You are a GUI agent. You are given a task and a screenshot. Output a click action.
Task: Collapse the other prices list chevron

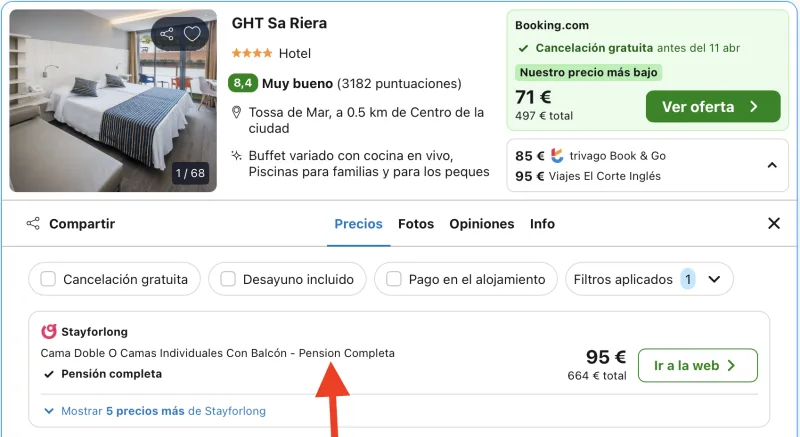pyautogui.click(x=772, y=165)
